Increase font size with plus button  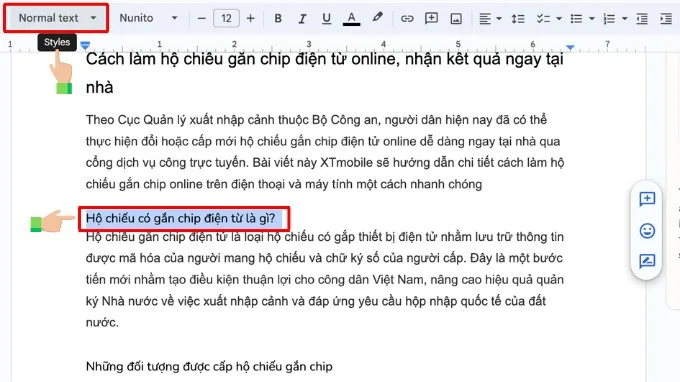point(250,18)
